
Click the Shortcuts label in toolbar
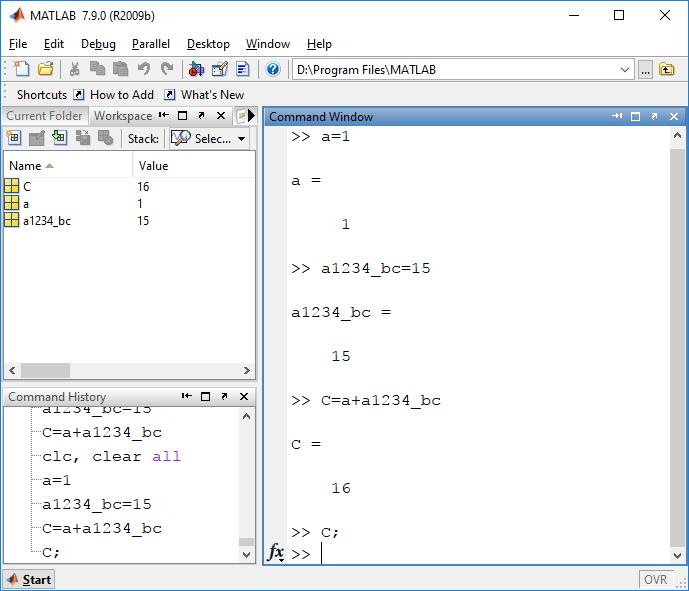pyautogui.click(x=42, y=95)
